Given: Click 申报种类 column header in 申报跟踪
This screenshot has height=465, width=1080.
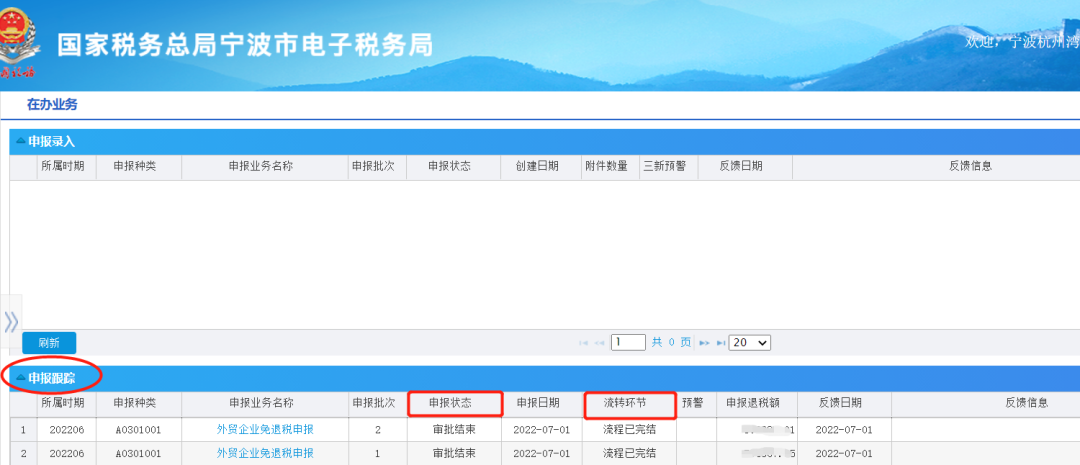Looking at the screenshot, I should [135, 403].
